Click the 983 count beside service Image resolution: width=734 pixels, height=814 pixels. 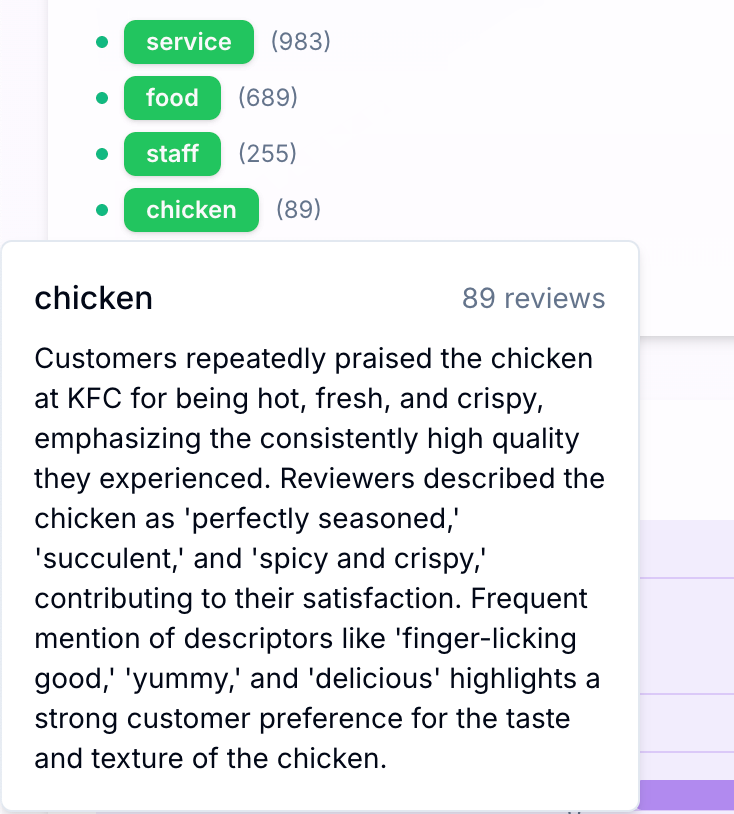coord(300,42)
